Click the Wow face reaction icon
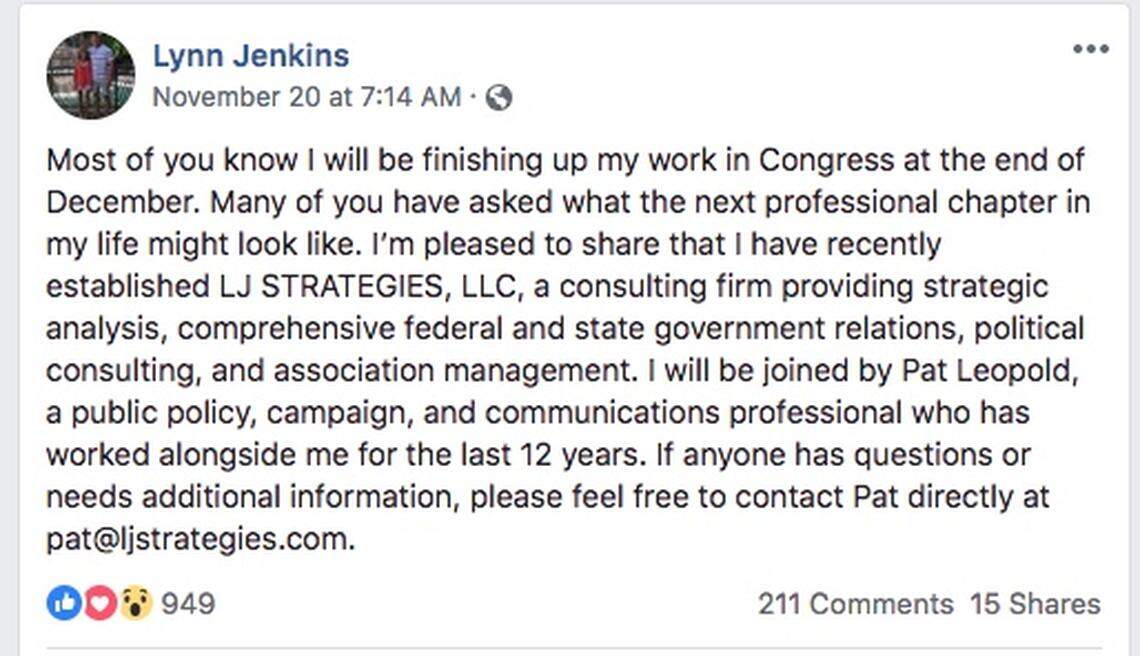 pyautogui.click(x=135, y=603)
